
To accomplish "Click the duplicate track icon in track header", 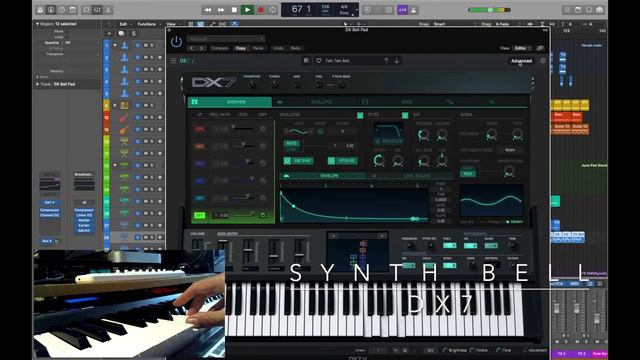I will coord(121,33).
